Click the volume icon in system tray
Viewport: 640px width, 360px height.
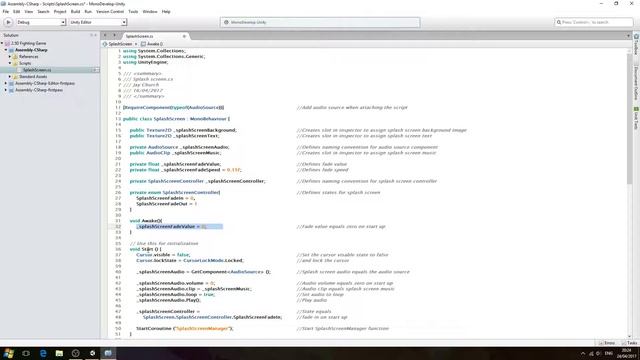point(598,353)
